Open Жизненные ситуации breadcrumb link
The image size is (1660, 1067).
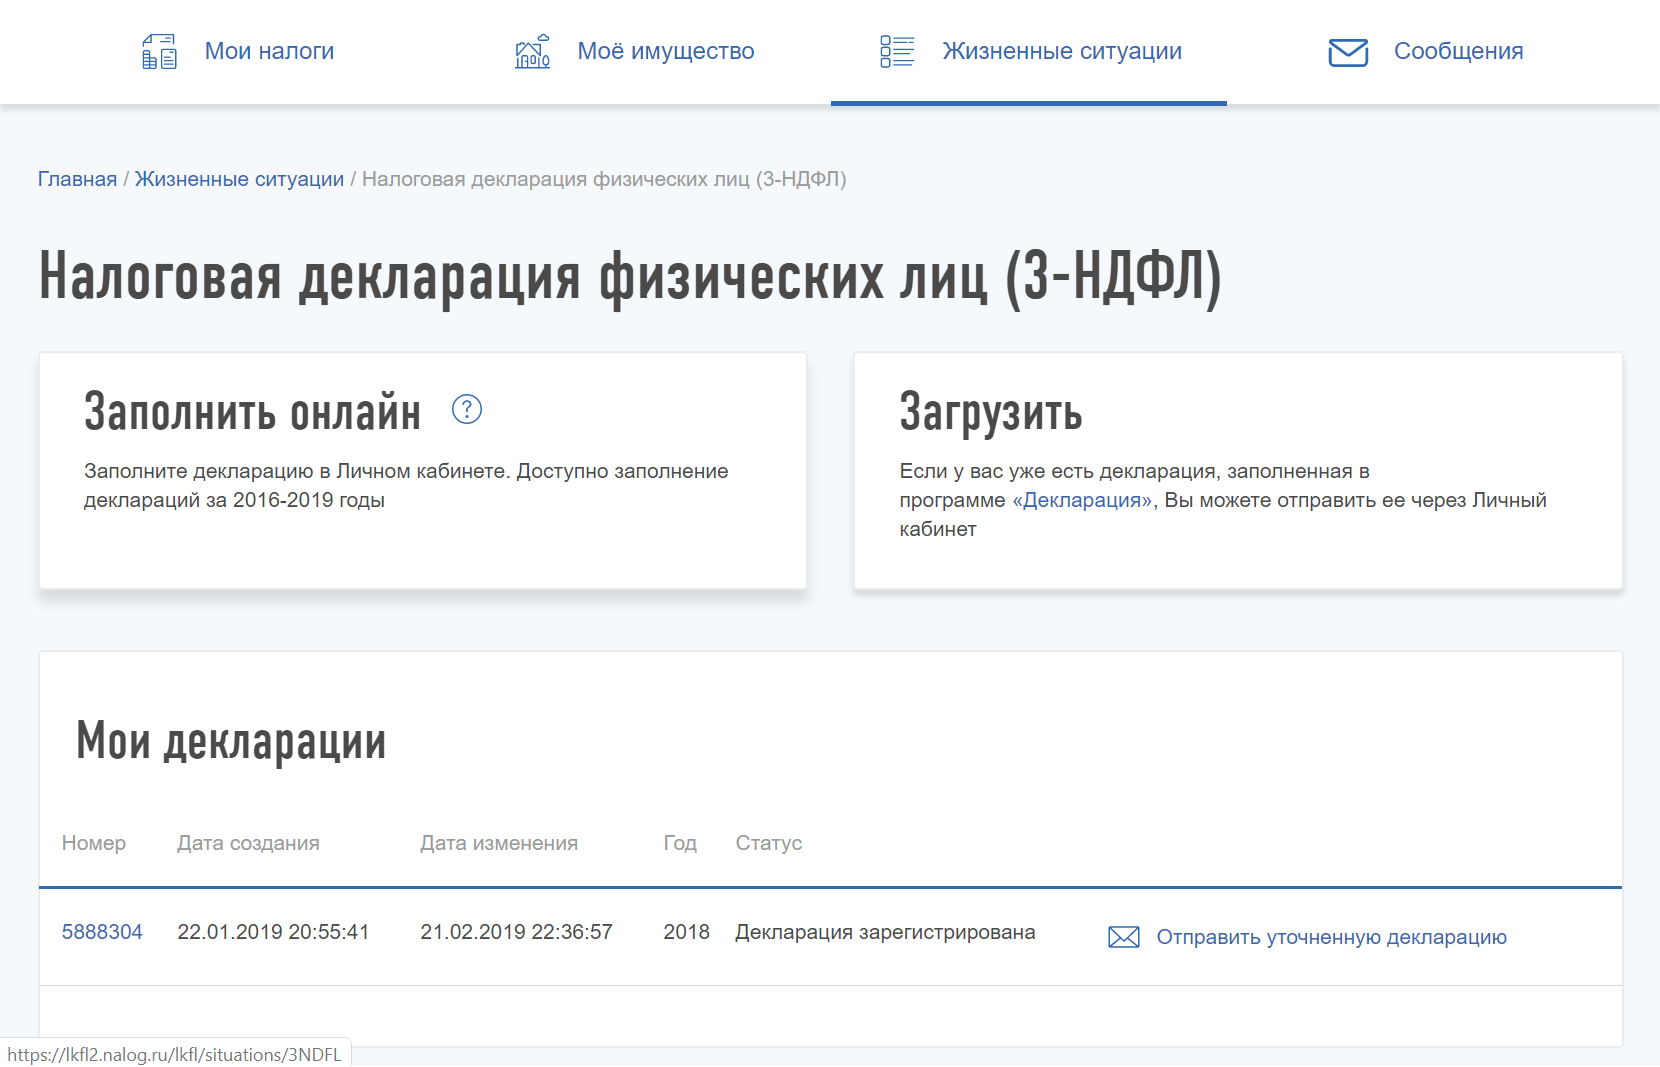(x=239, y=179)
